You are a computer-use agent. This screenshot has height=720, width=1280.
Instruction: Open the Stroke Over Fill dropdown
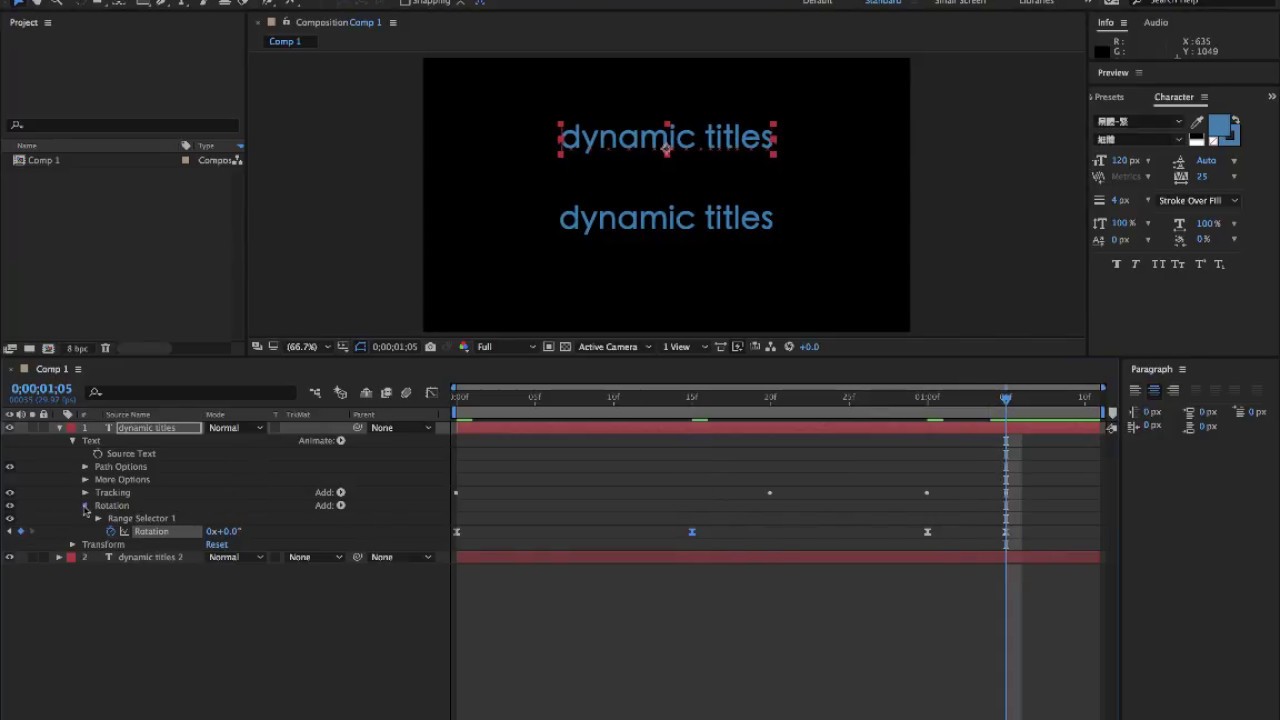[x=1198, y=201]
